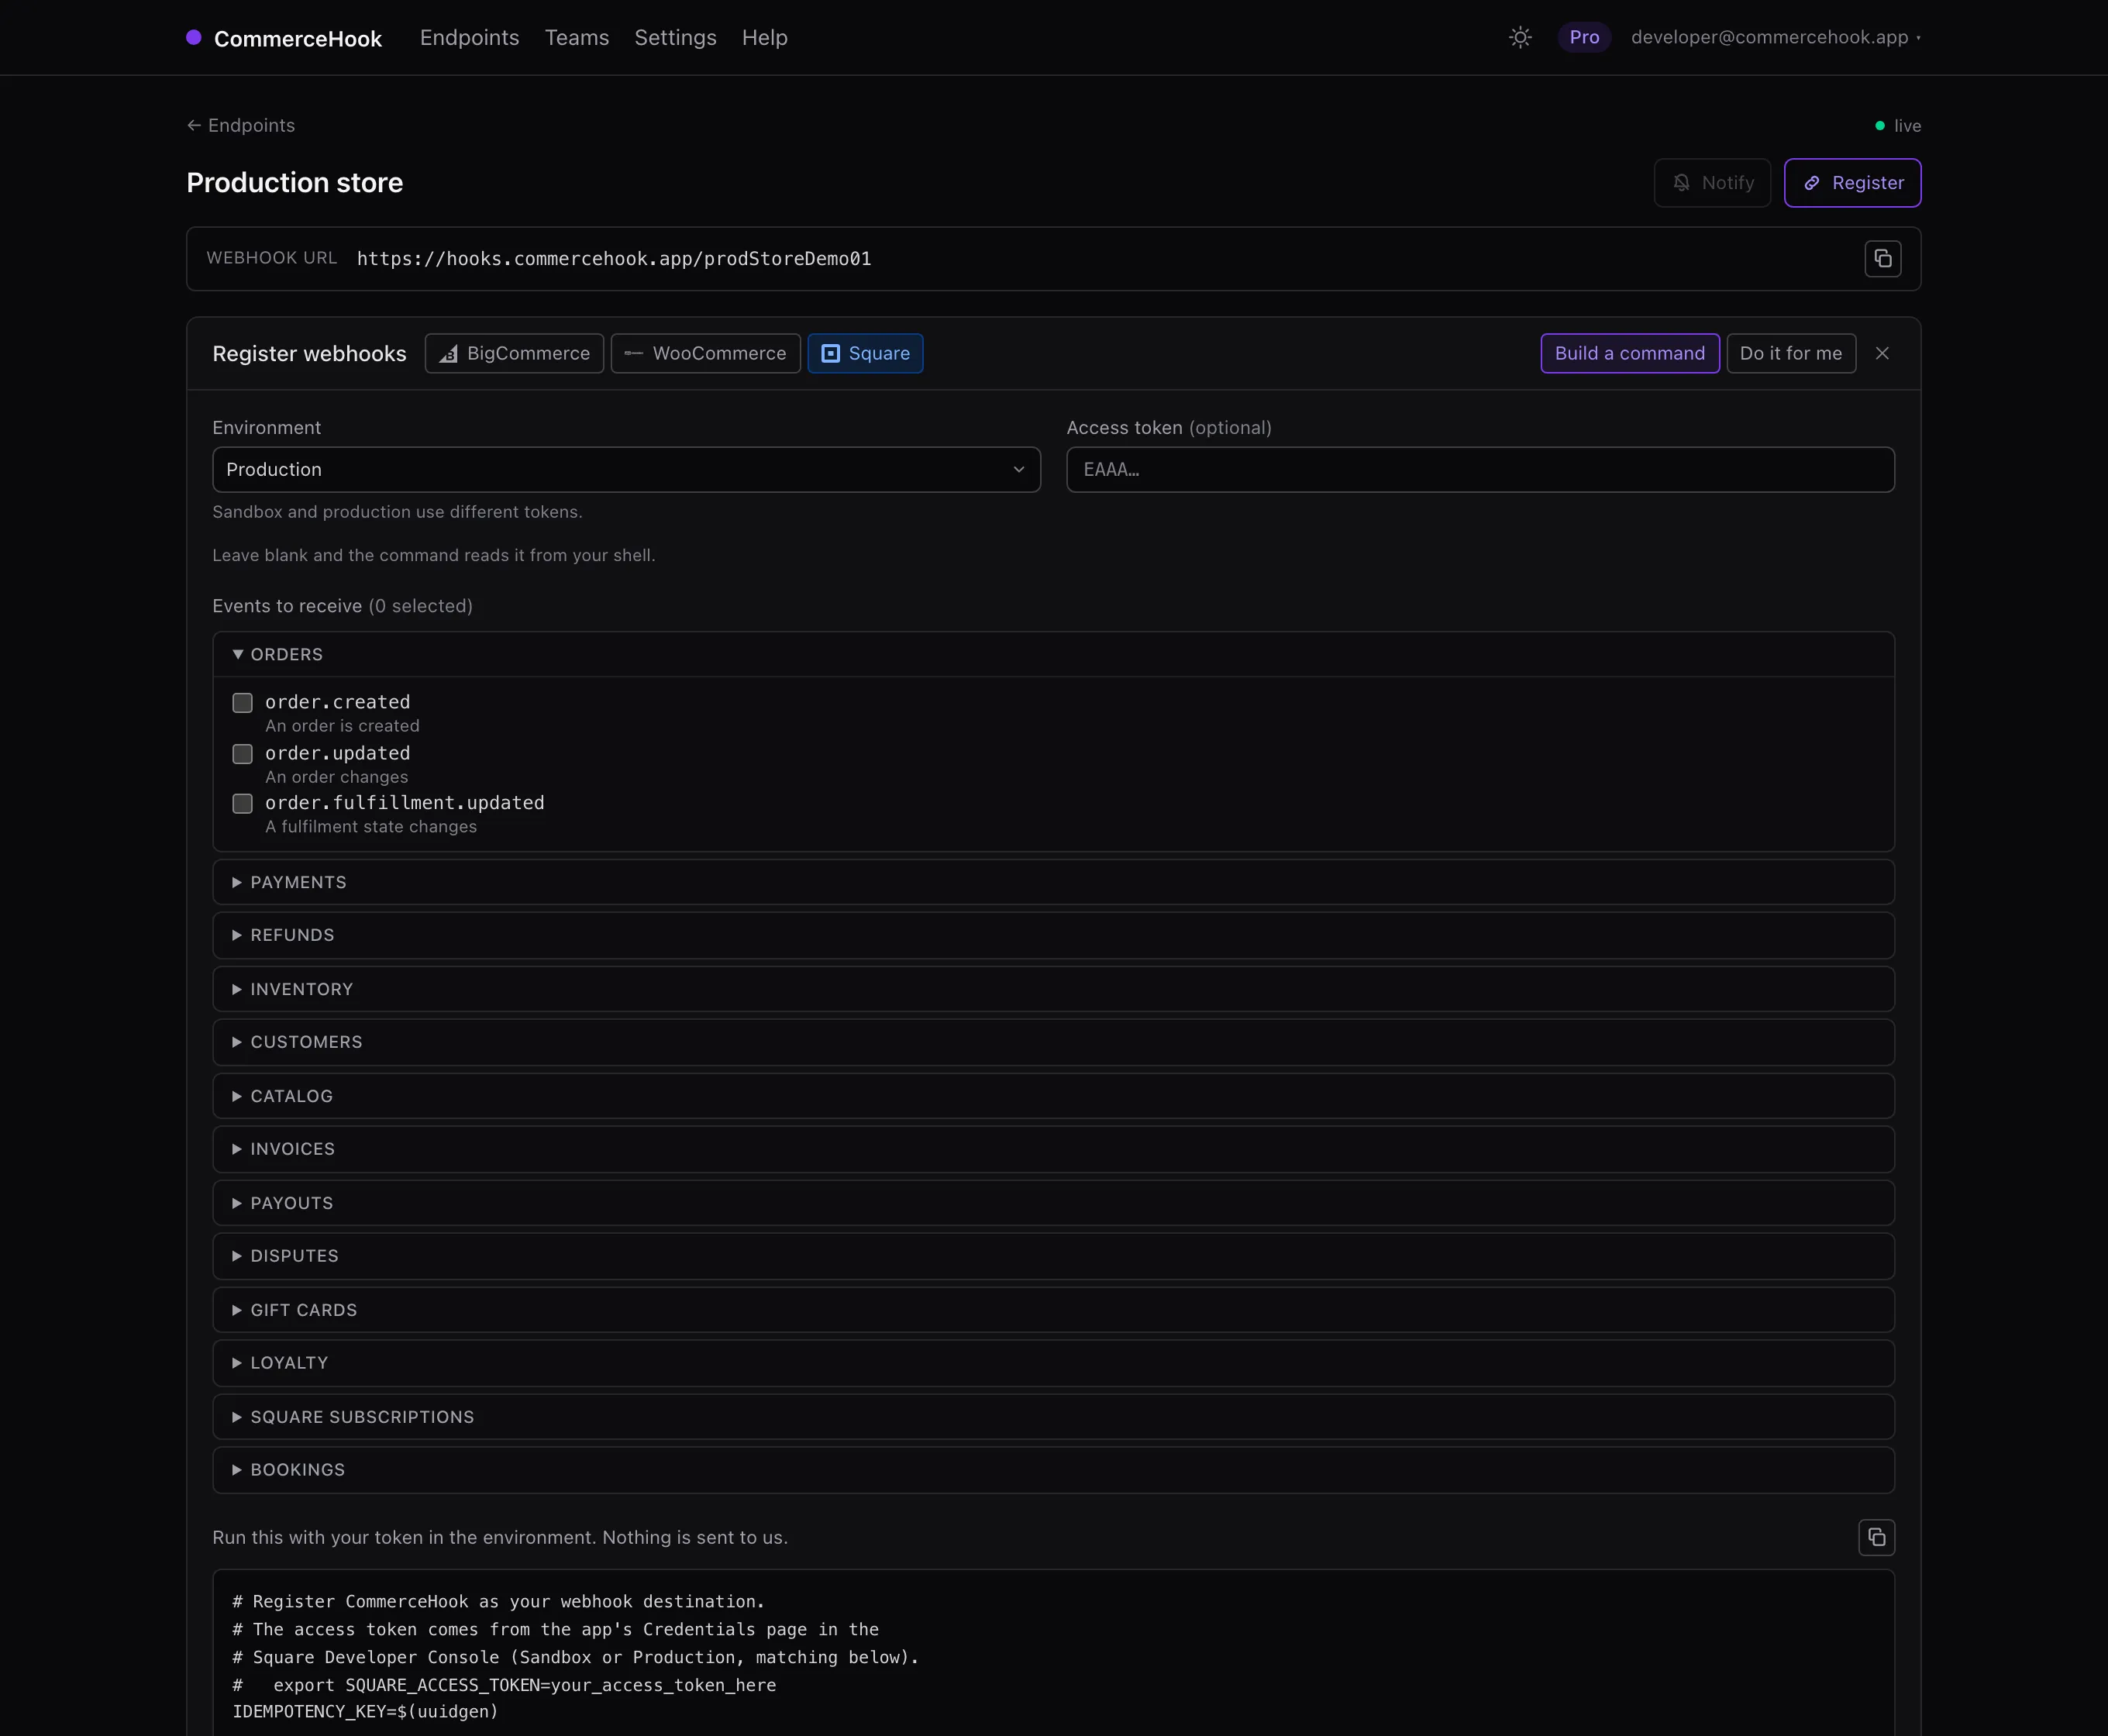Expand the SQUARE SUBSCRIPTIONS event group
The width and height of the screenshot is (2108, 1736).
pyautogui.click(x=1053, y=1417)
